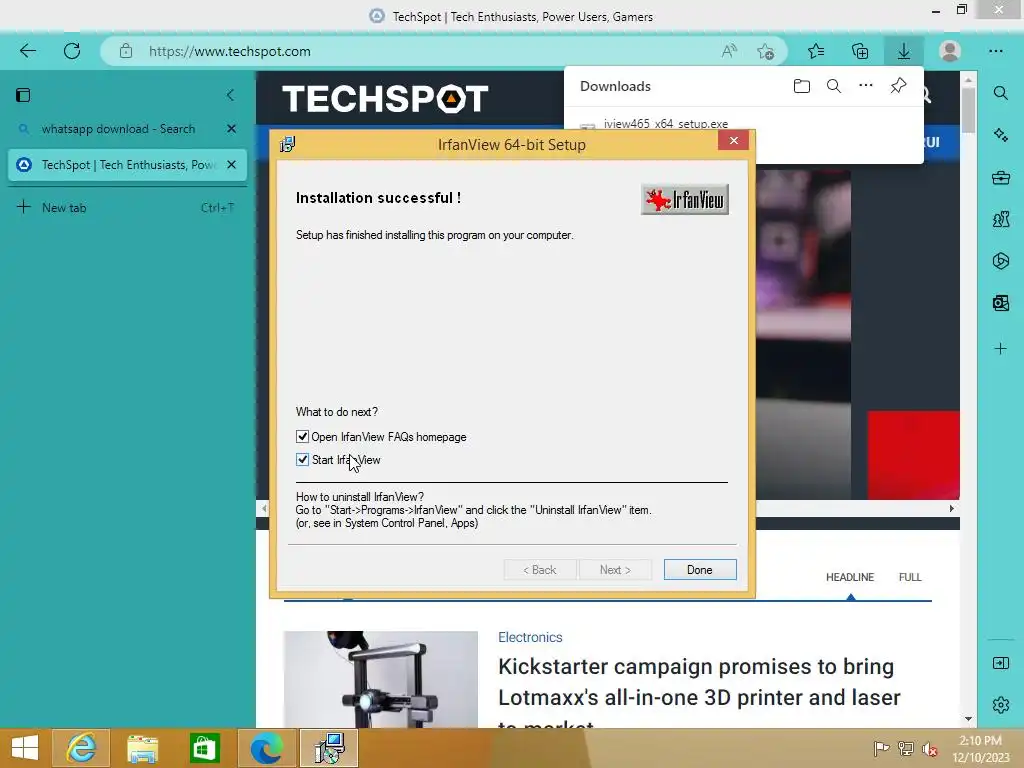Open Edge Settings and more menu
The width and height of the screenshot is (1024, 768).
click(996, 51)
